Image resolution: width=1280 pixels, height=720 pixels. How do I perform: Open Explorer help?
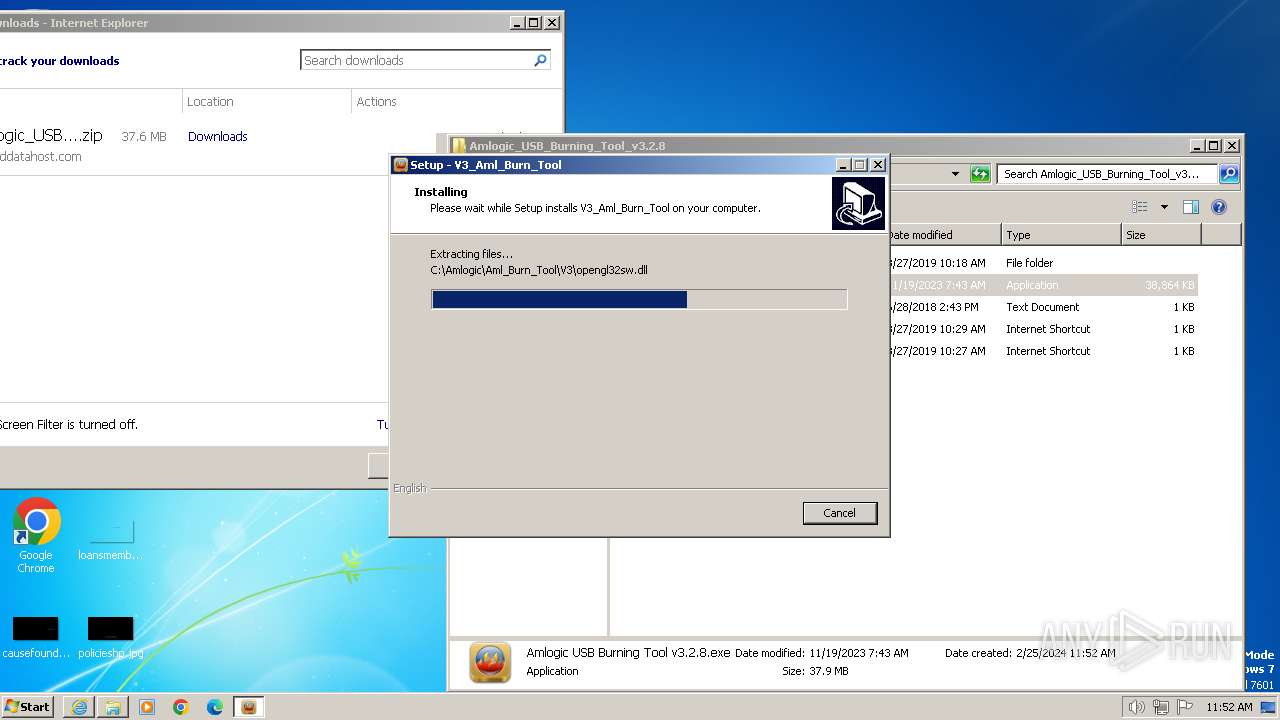[x=1219, y=207]
